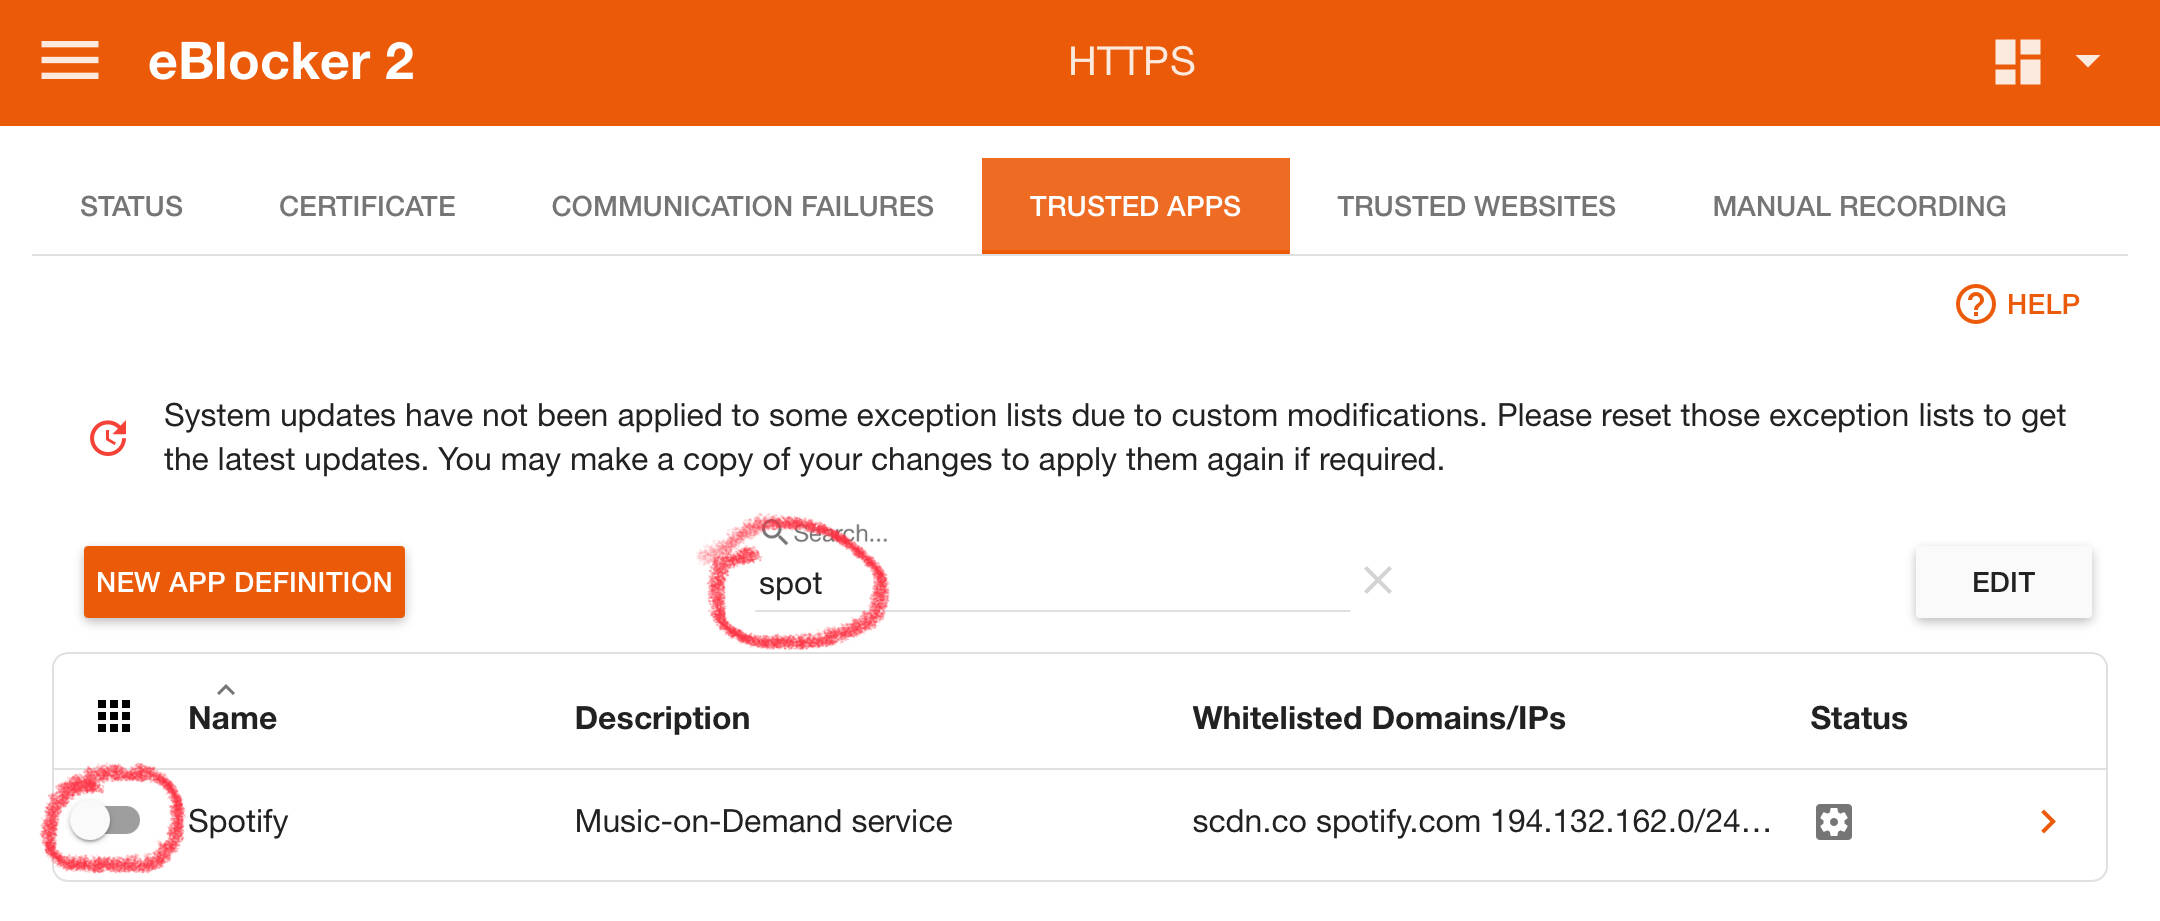Click the Spotify status gear icon
The width and height of the screenshot is (2160, 921).
1834,822
